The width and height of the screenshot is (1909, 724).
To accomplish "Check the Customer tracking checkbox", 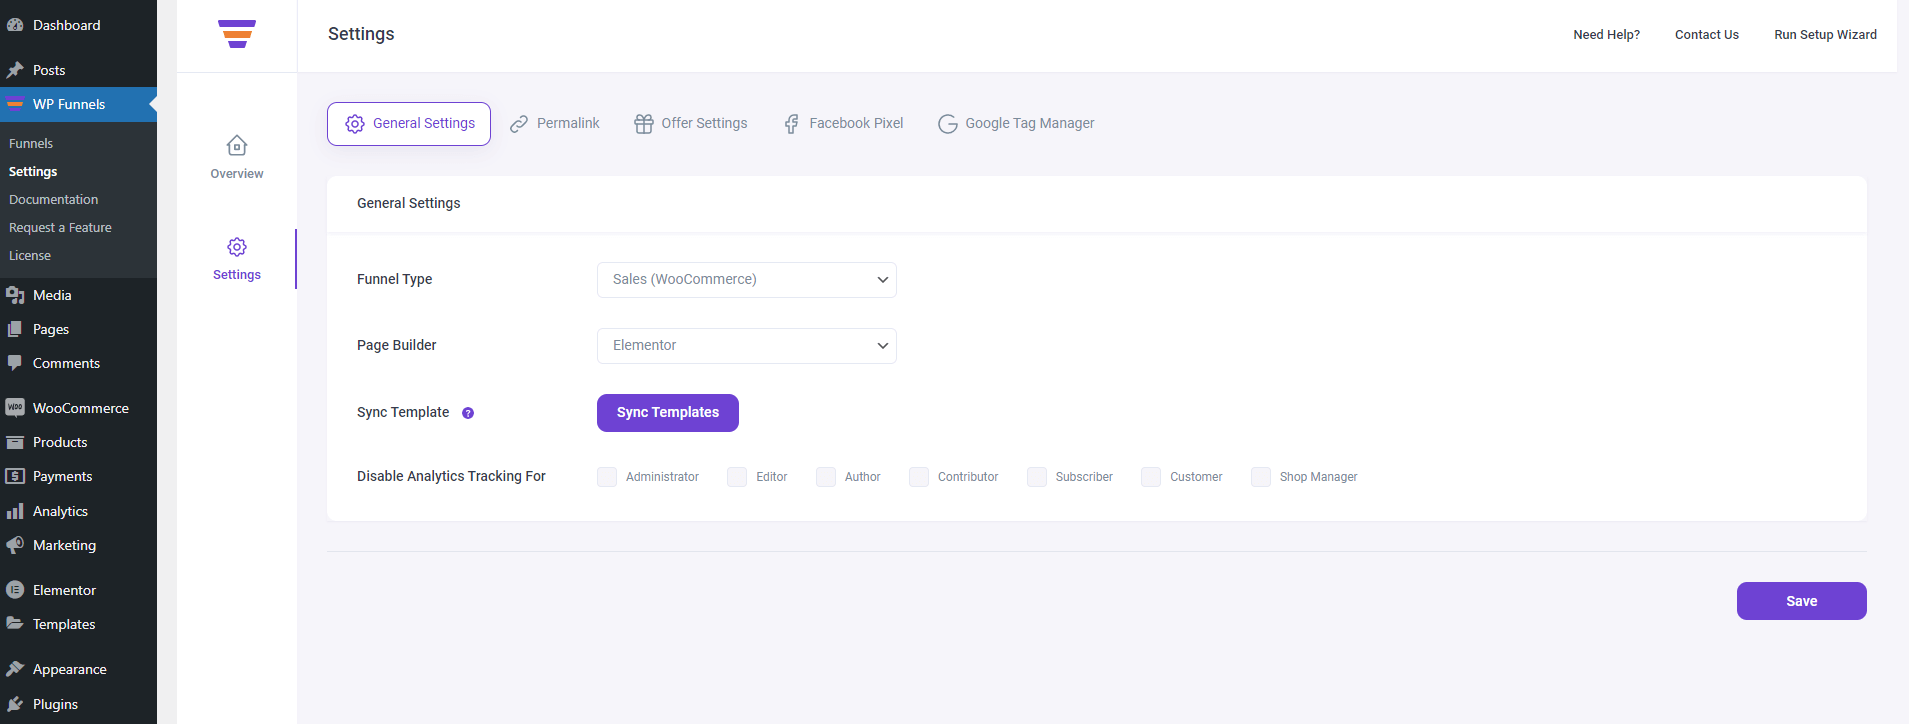I will [x=1151, y=477].
